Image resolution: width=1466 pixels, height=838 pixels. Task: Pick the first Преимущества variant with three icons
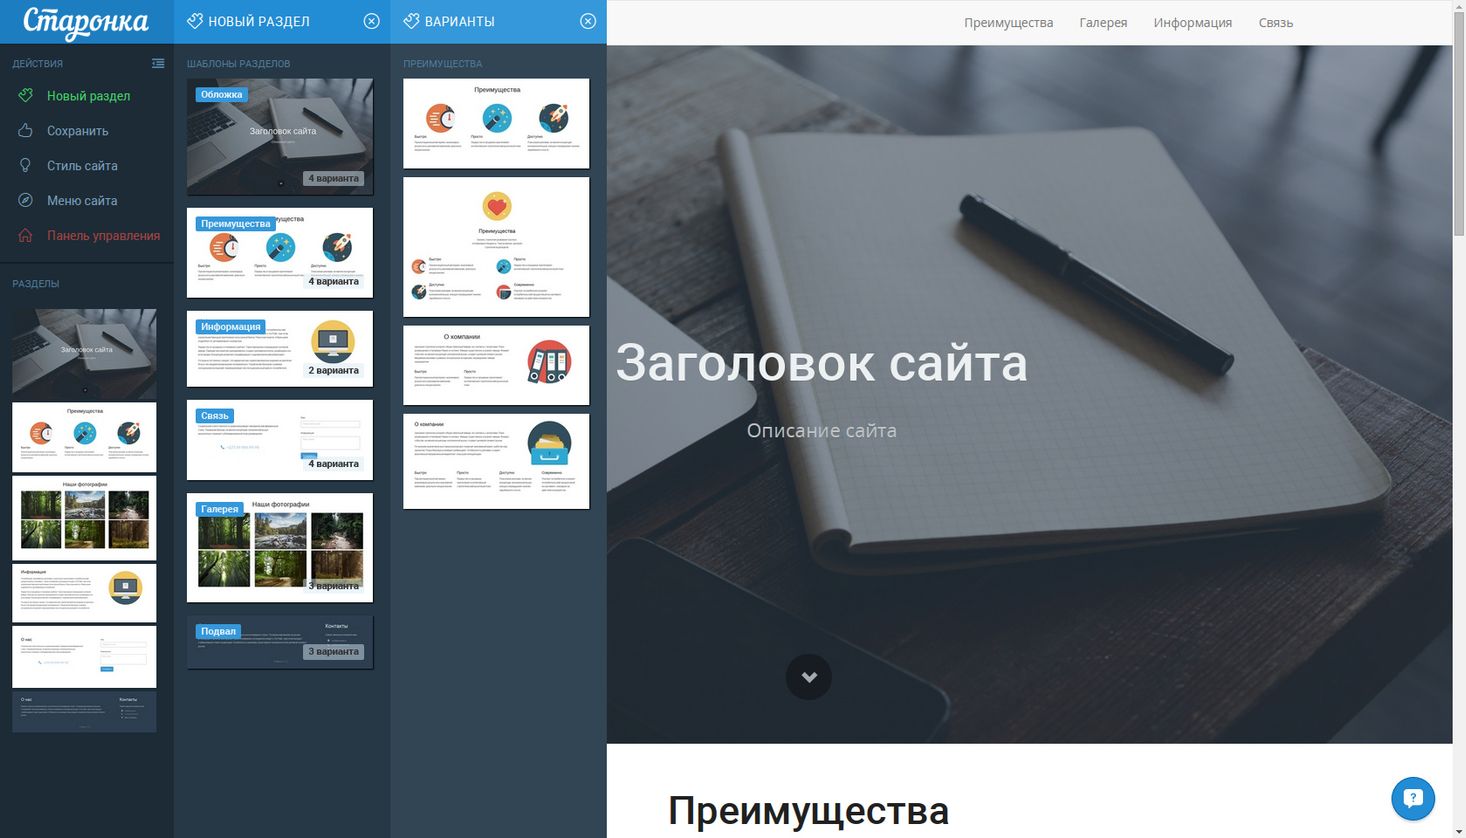[x=496, y=124]
